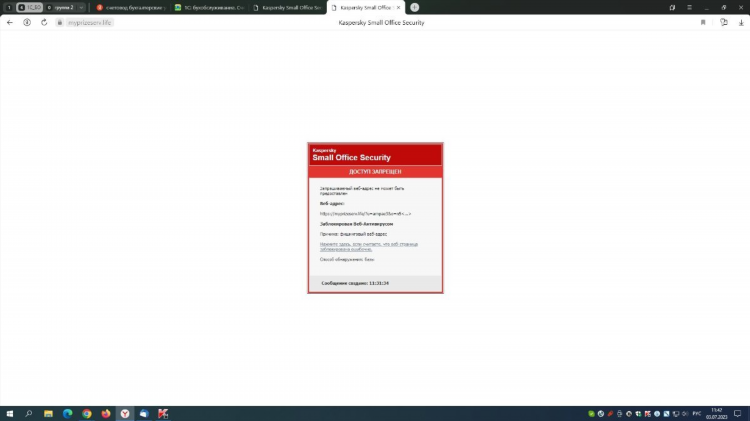750x421 pixels.
Task: Launch Google Chrome from taskbar
Action: [87, 413]
